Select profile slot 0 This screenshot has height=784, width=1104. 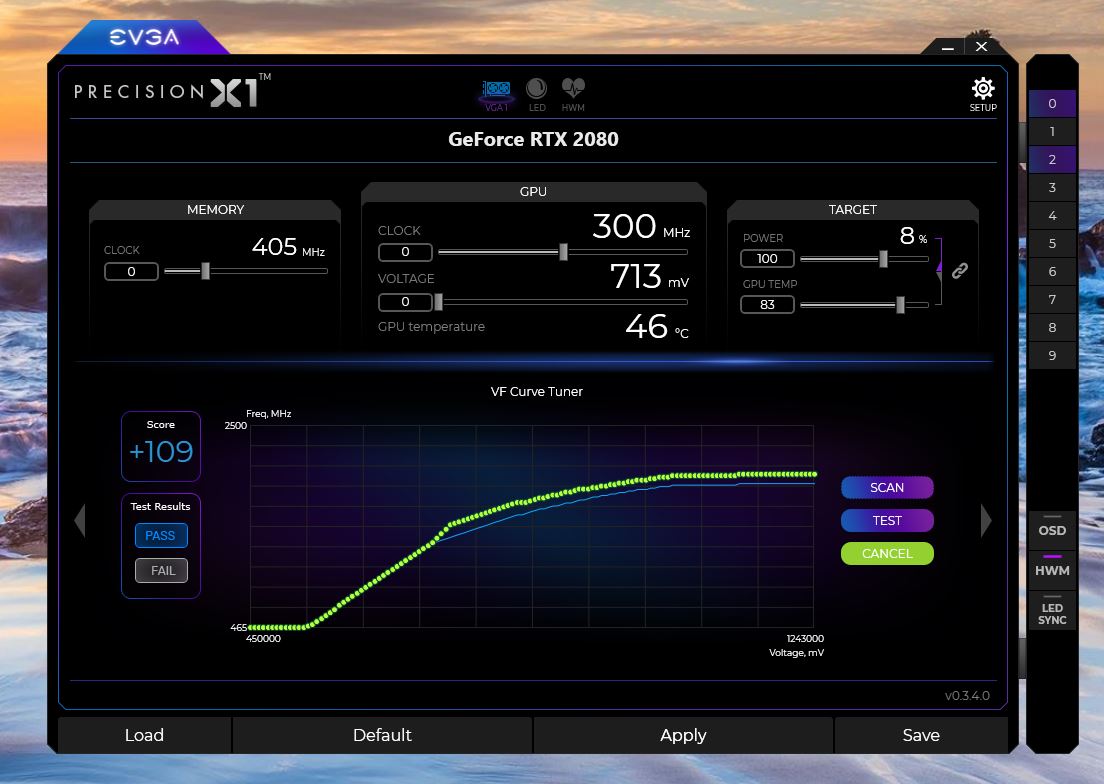click(x=1052, y=103)
